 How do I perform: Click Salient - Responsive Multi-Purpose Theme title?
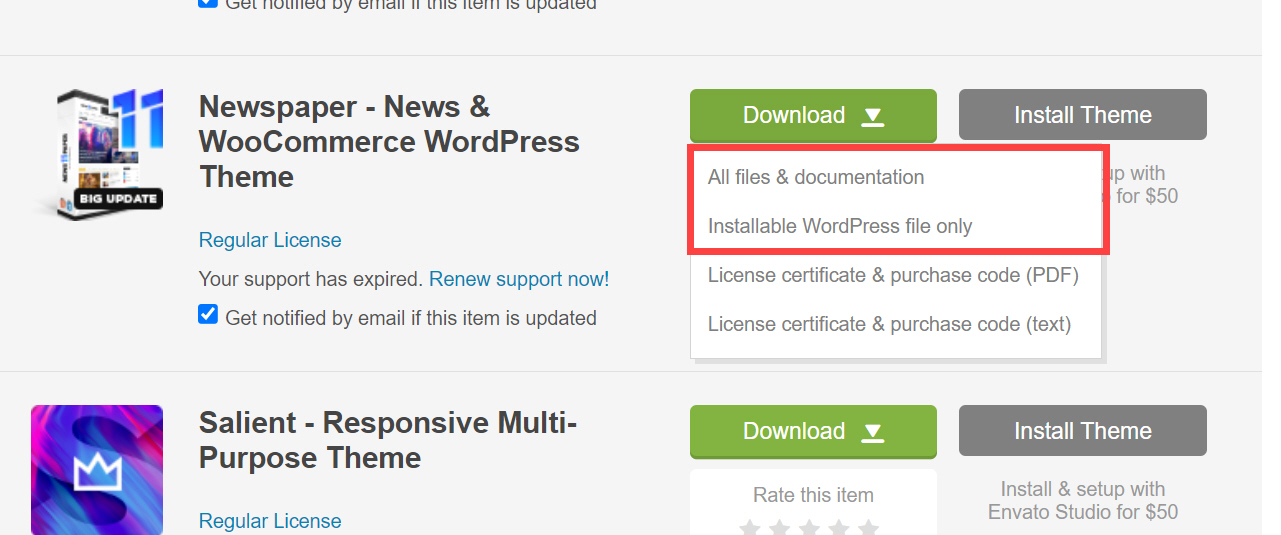(388, 440)
